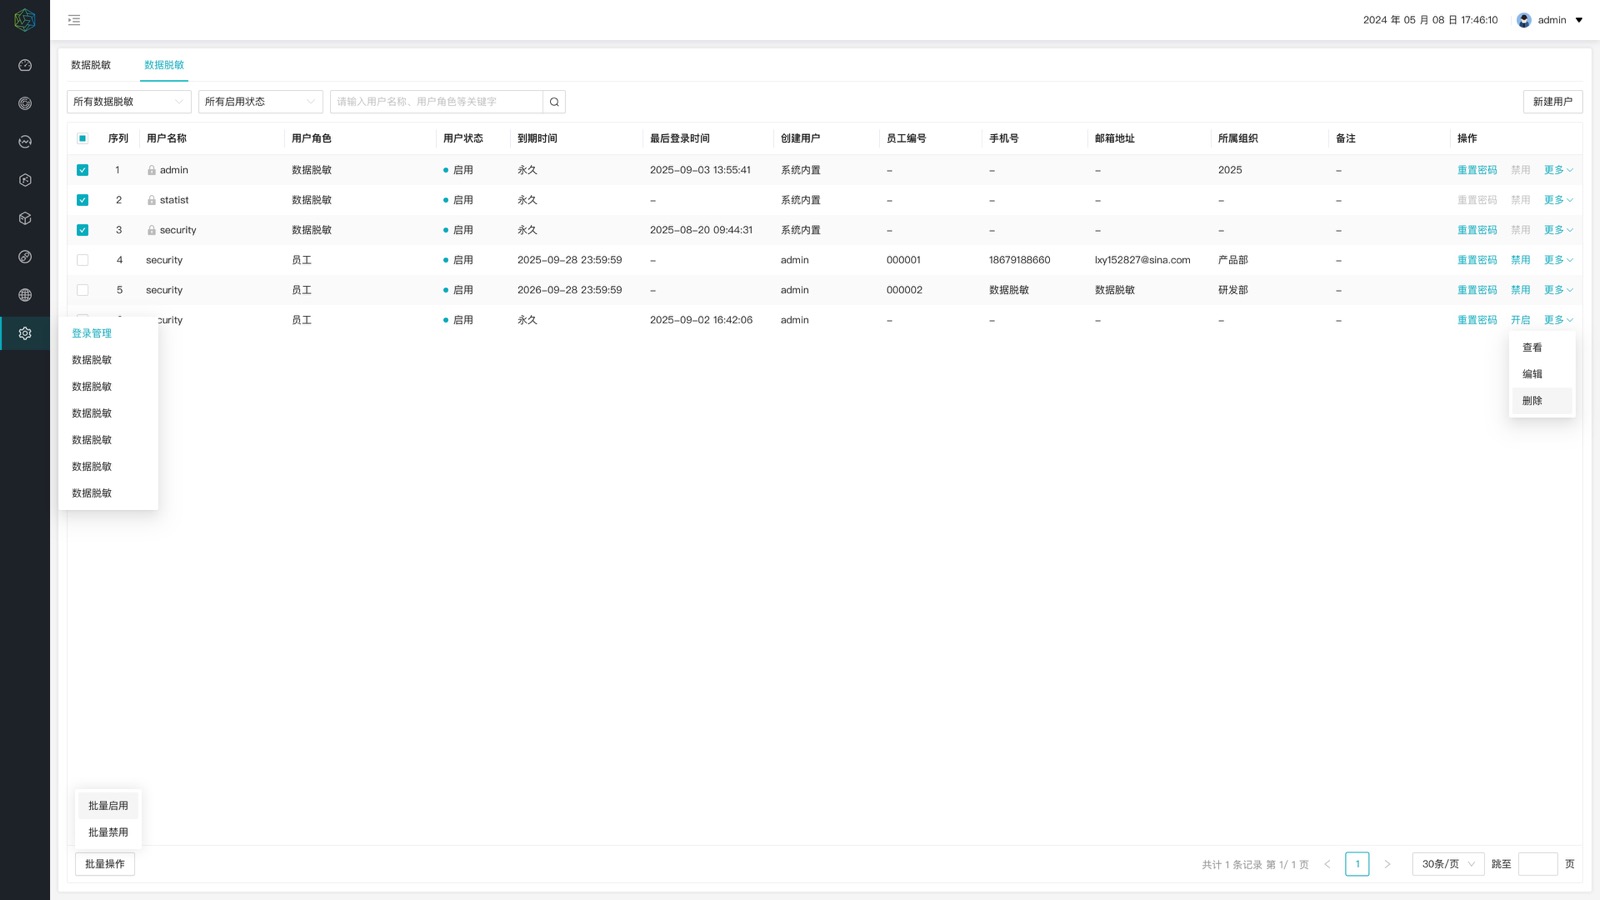The width and height of the screenshot is (1600, 900).
Task: Expand 更多 for row 5
Action: pos(1558,290)
